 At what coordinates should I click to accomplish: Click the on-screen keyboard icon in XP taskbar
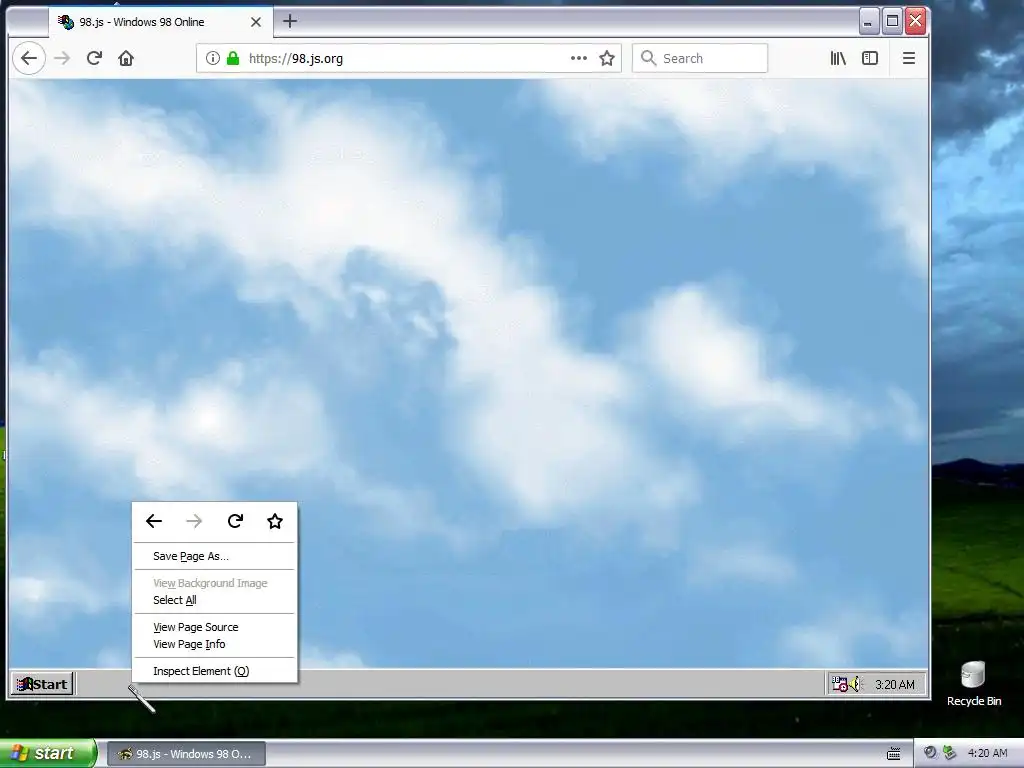point(894,754)
